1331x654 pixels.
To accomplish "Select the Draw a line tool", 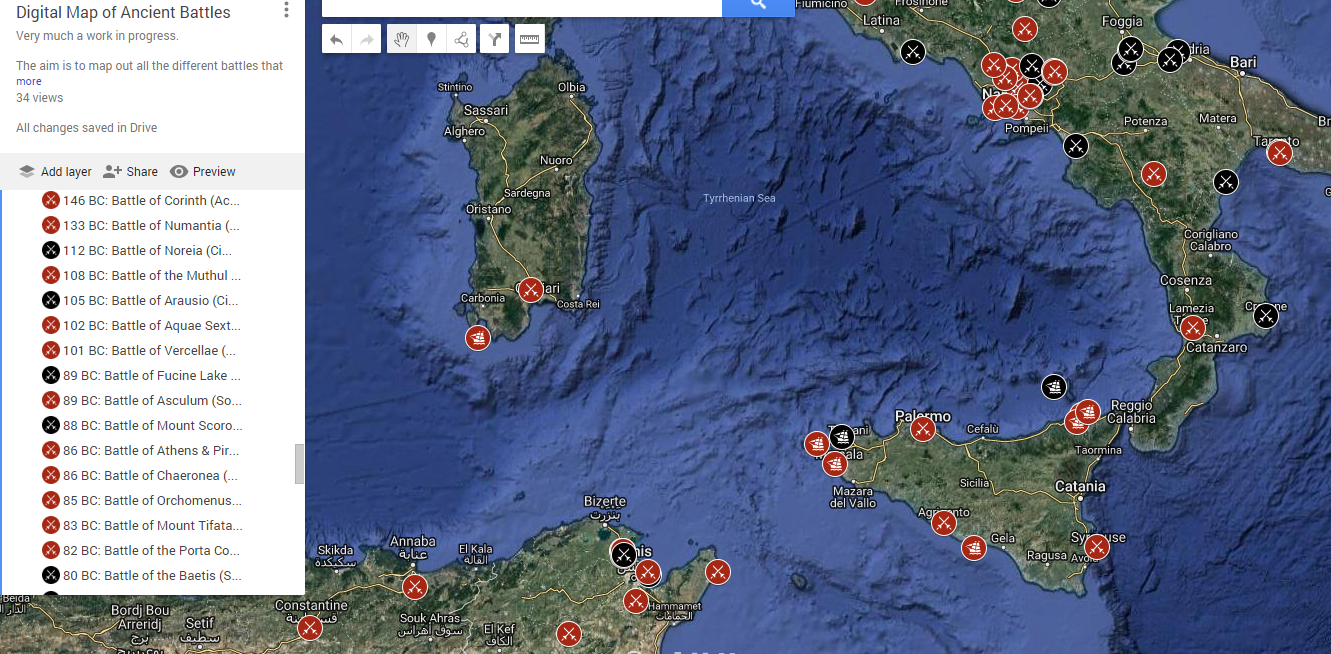I will click(x=461, y=39).
